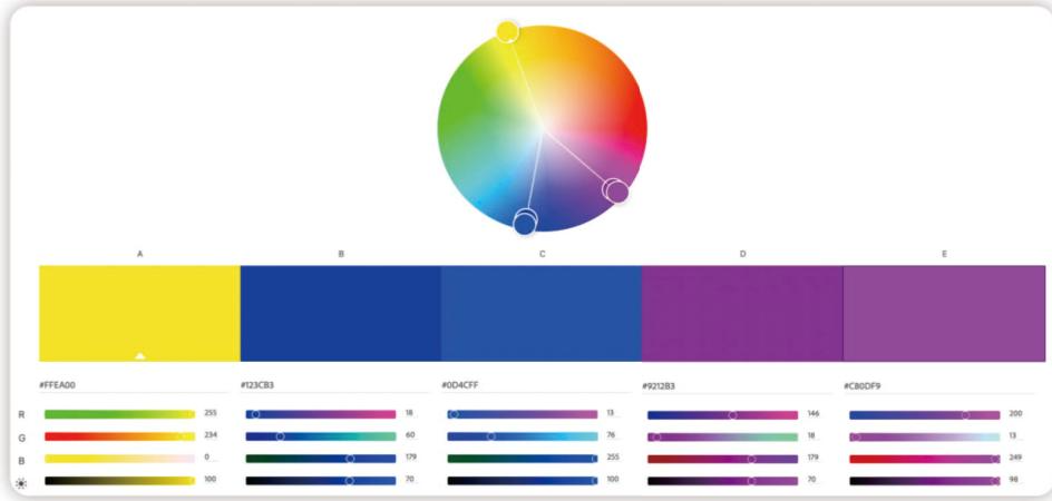Click column label C above blue swatch
Image resolution: width=1052 pixels, height=502 pixels.
tap(542, 254)
